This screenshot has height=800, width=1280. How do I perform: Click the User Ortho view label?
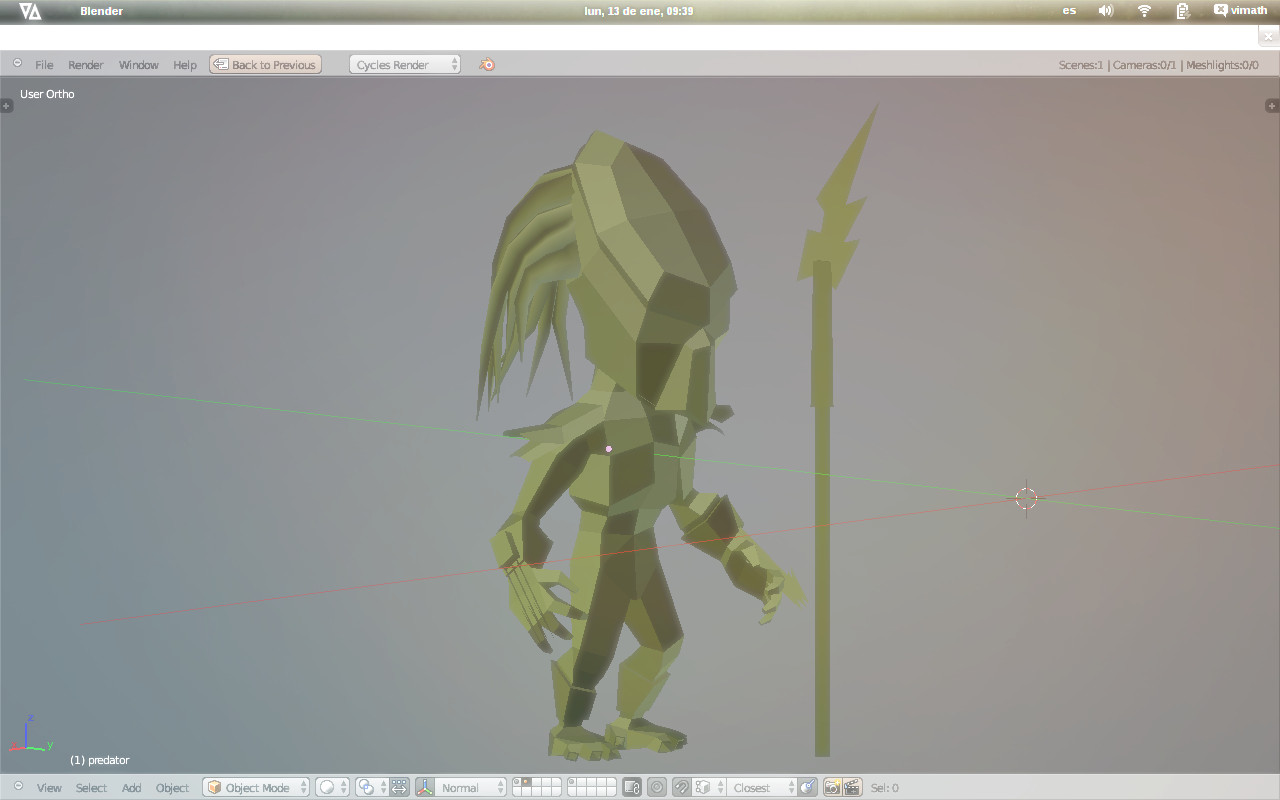47,94
